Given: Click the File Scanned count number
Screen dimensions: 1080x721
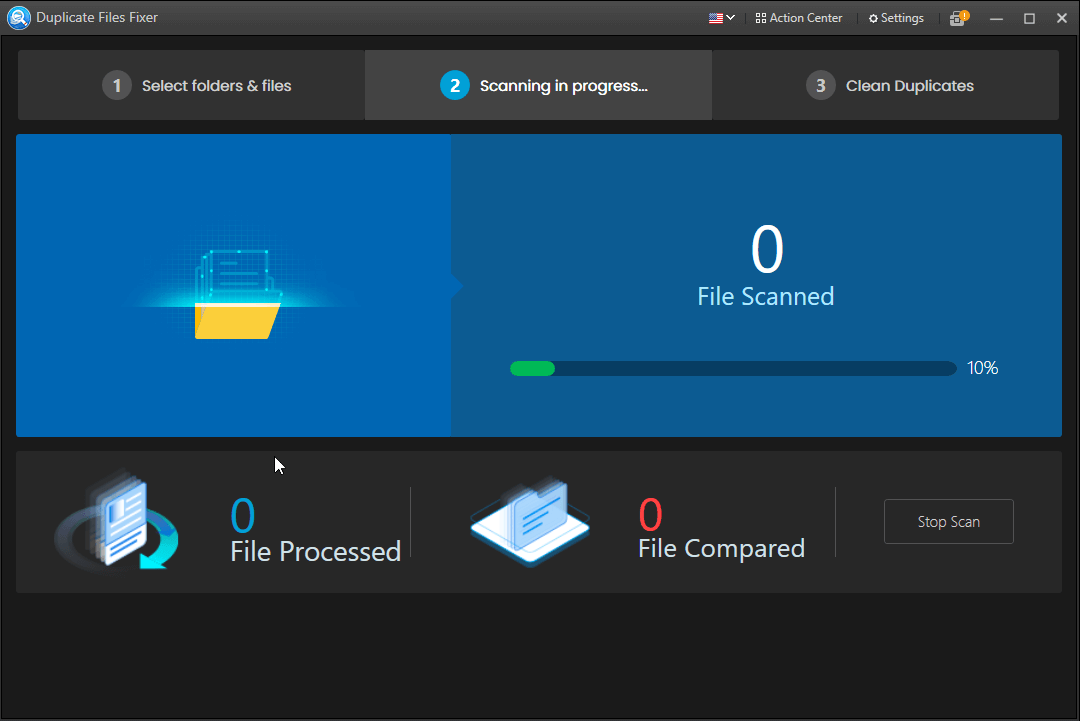Looking at the screenshot, I should 766,251.
